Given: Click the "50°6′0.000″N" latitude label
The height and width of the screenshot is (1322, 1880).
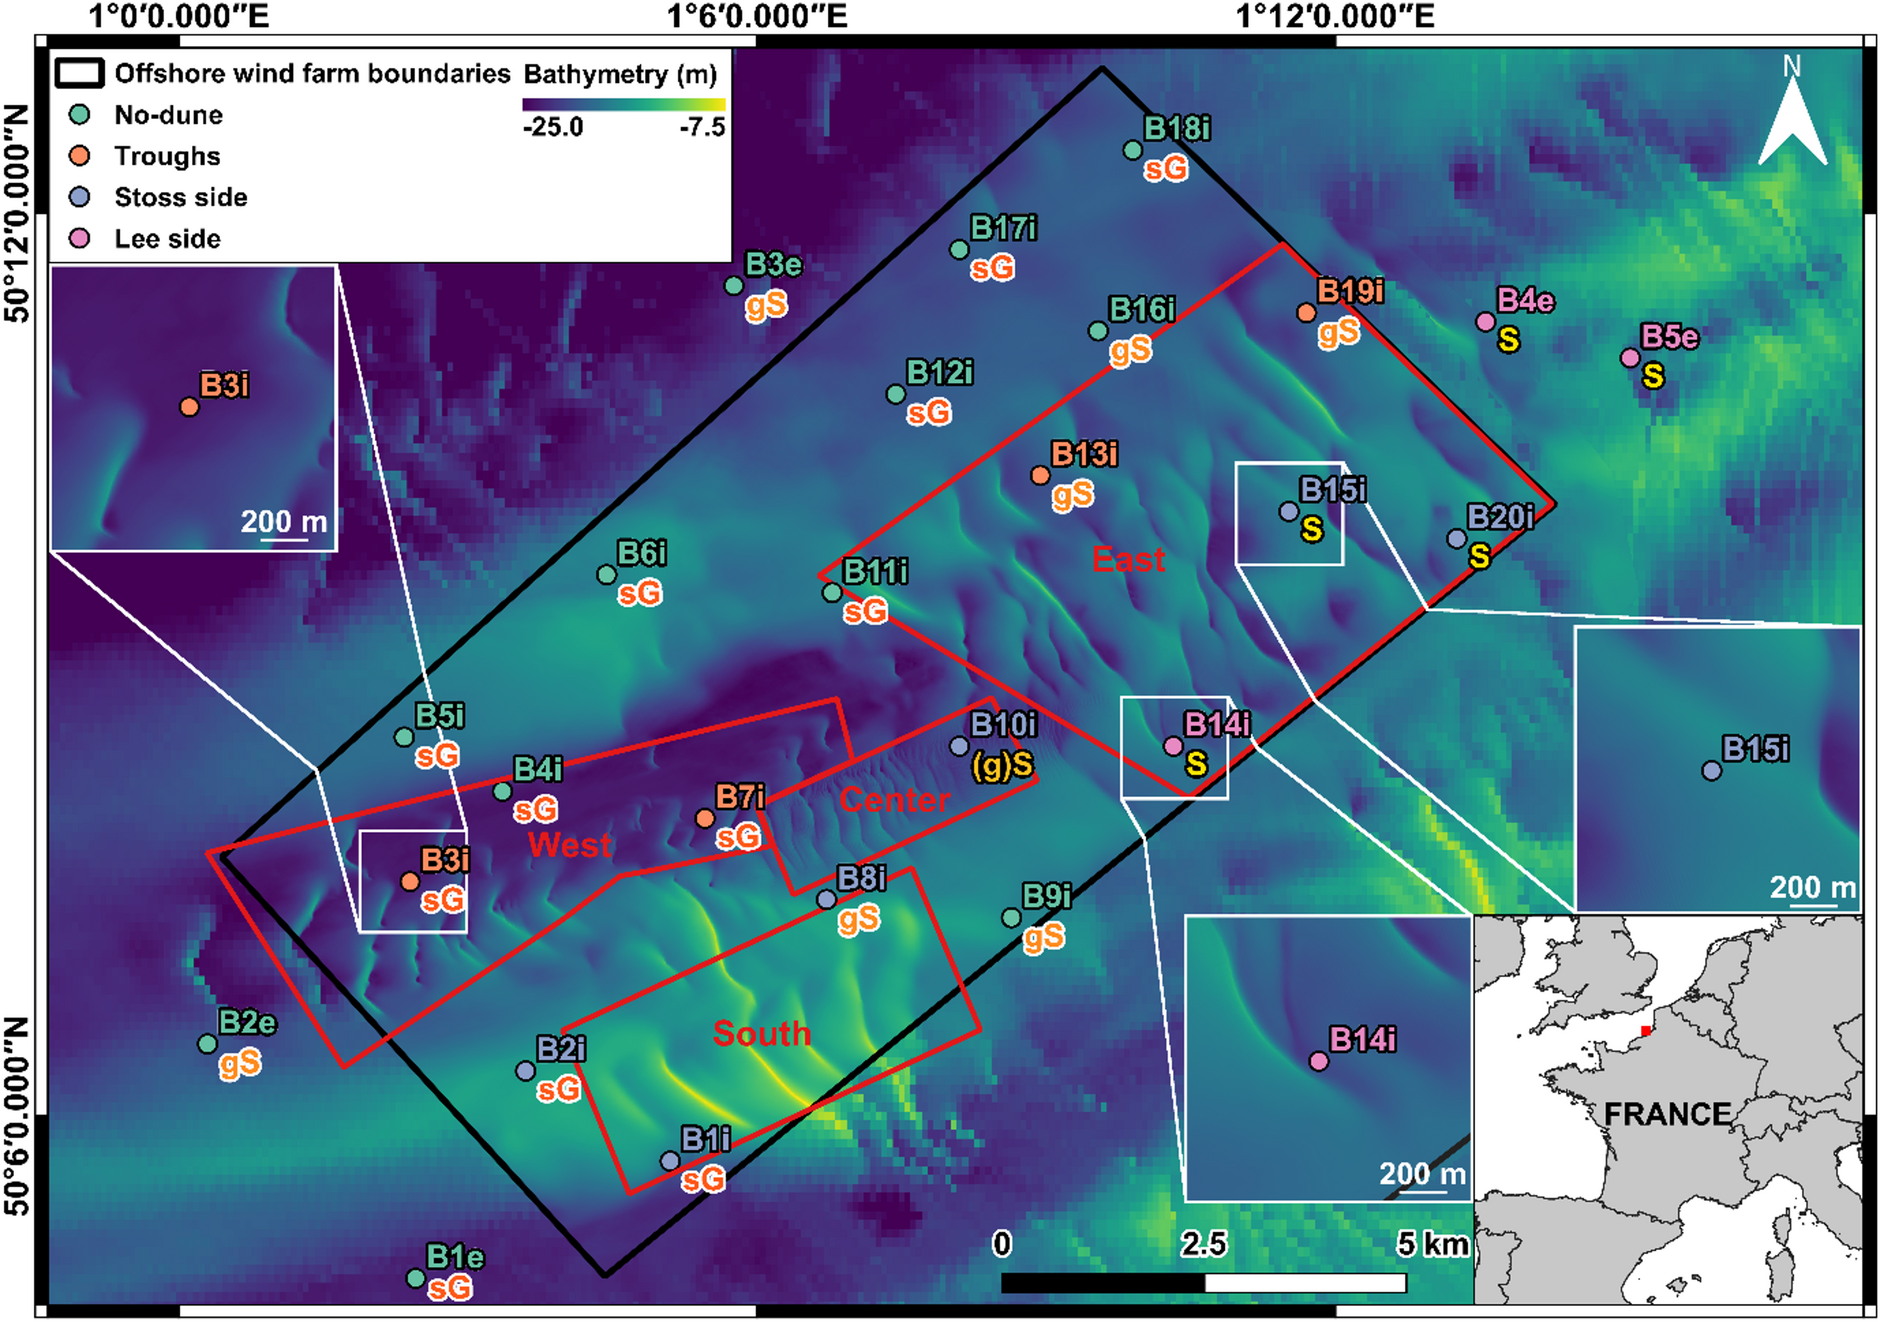Looking at the screenshot, I should click(17, 1117).
